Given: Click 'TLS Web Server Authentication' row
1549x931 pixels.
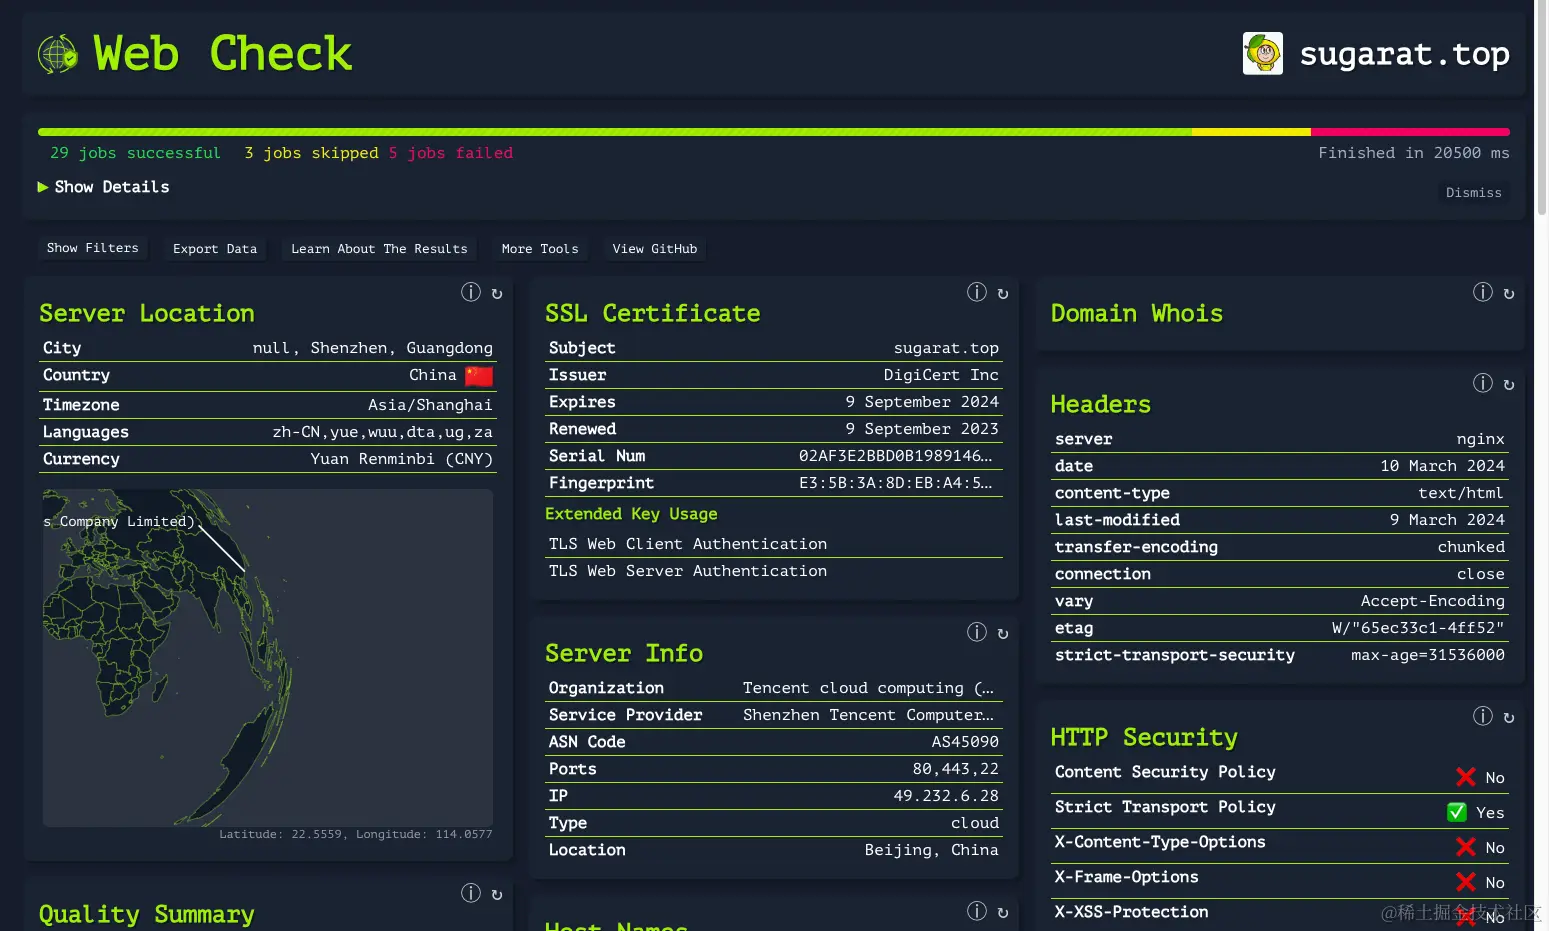Looking at the screenshot, I should (x=774, y=571).
